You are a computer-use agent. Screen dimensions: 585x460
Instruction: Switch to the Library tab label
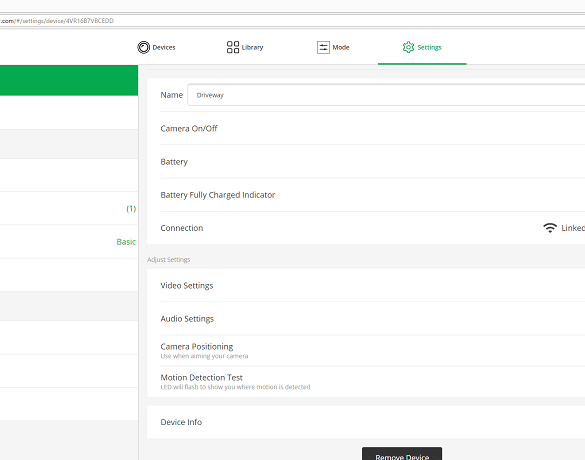pyautogui.click(x=253, y=47)
